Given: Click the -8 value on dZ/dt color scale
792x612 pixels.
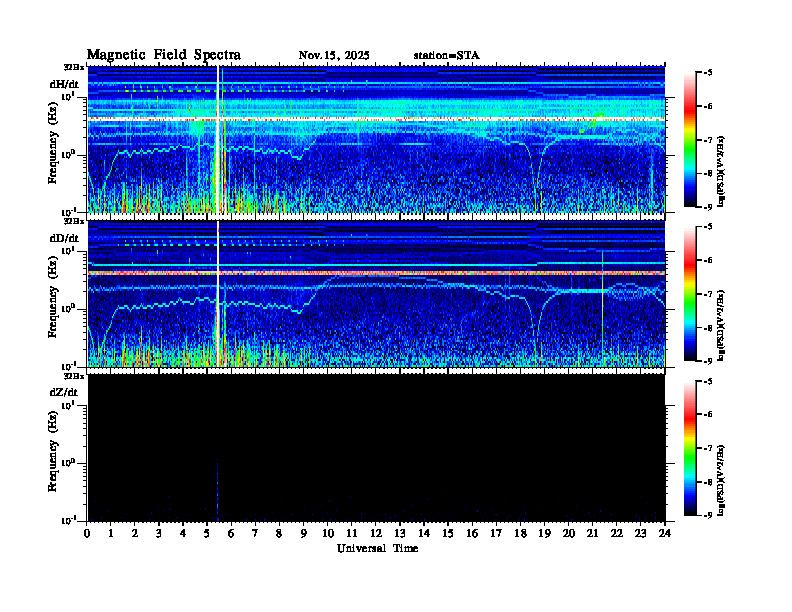Looking at the screenshot, I should tap(708, 482).
